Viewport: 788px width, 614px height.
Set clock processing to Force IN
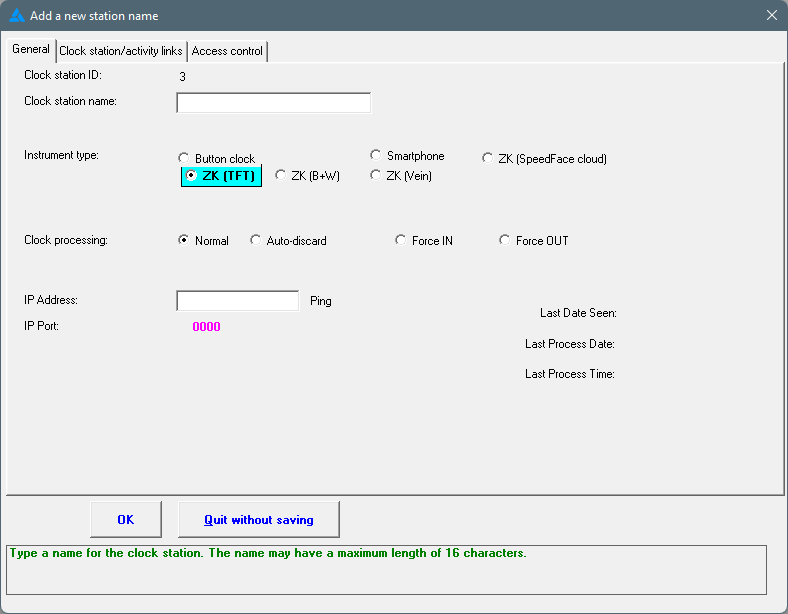tap(424, 241)
